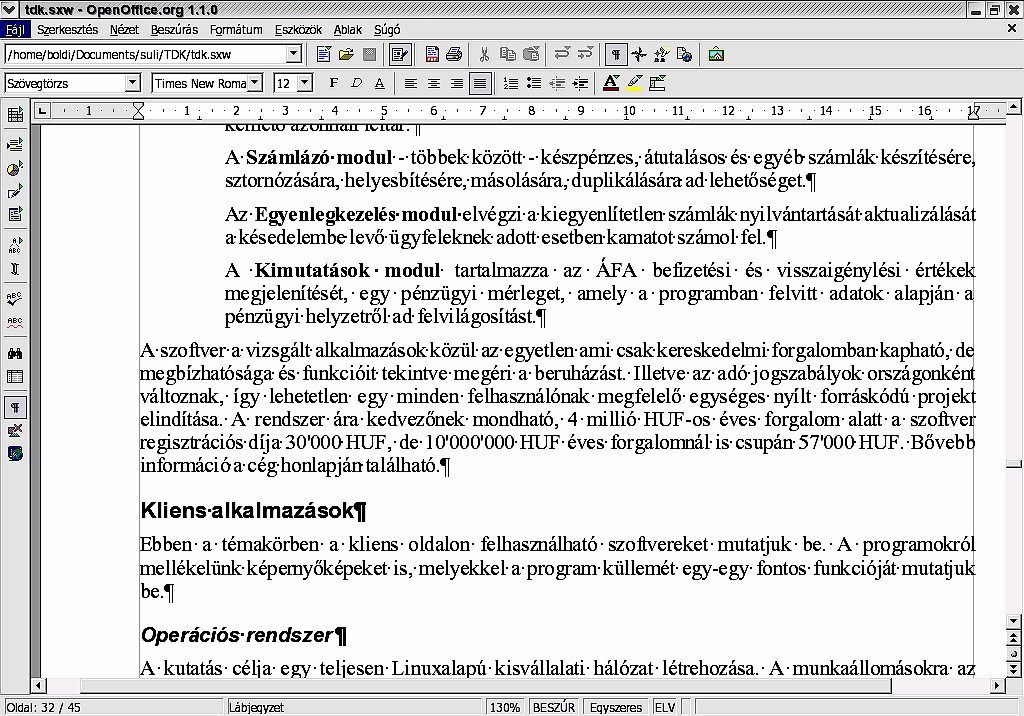1024x716 pixels.
Task: Click pilcrow icon in top function bar
Action: [x=616, y=54]
